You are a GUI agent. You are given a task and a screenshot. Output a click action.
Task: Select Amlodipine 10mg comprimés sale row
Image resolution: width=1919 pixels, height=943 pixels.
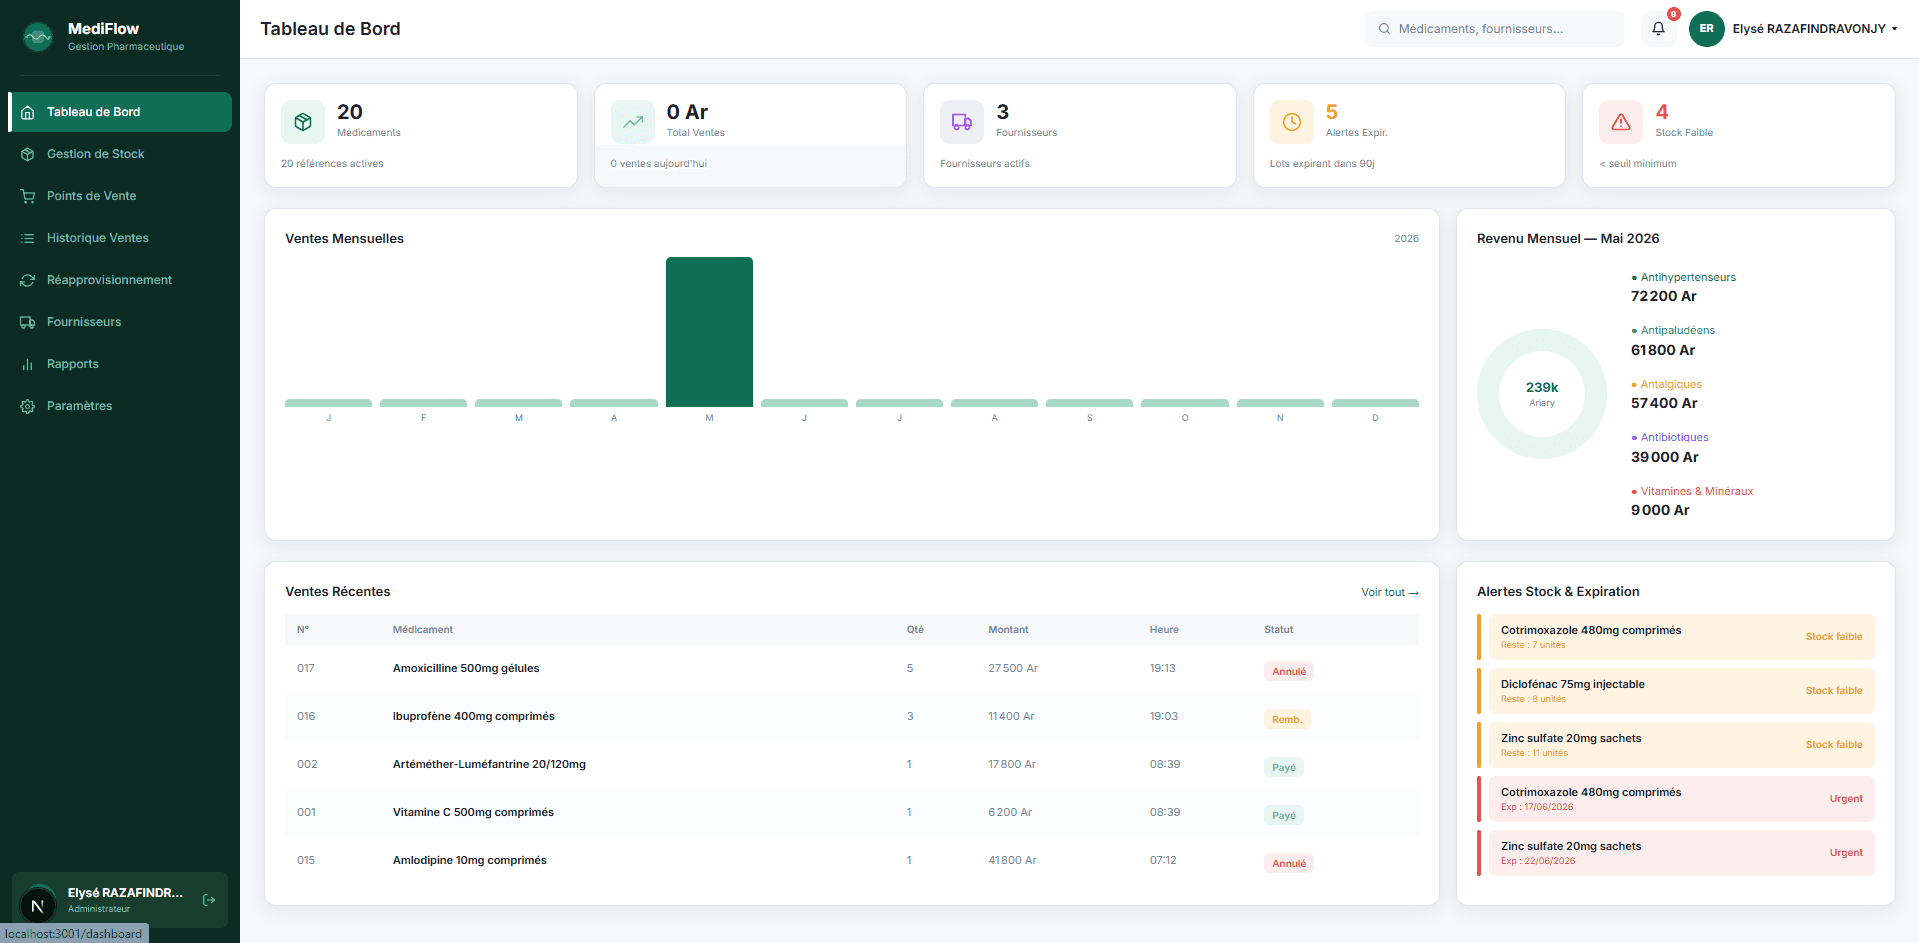(x=852, y=861)
